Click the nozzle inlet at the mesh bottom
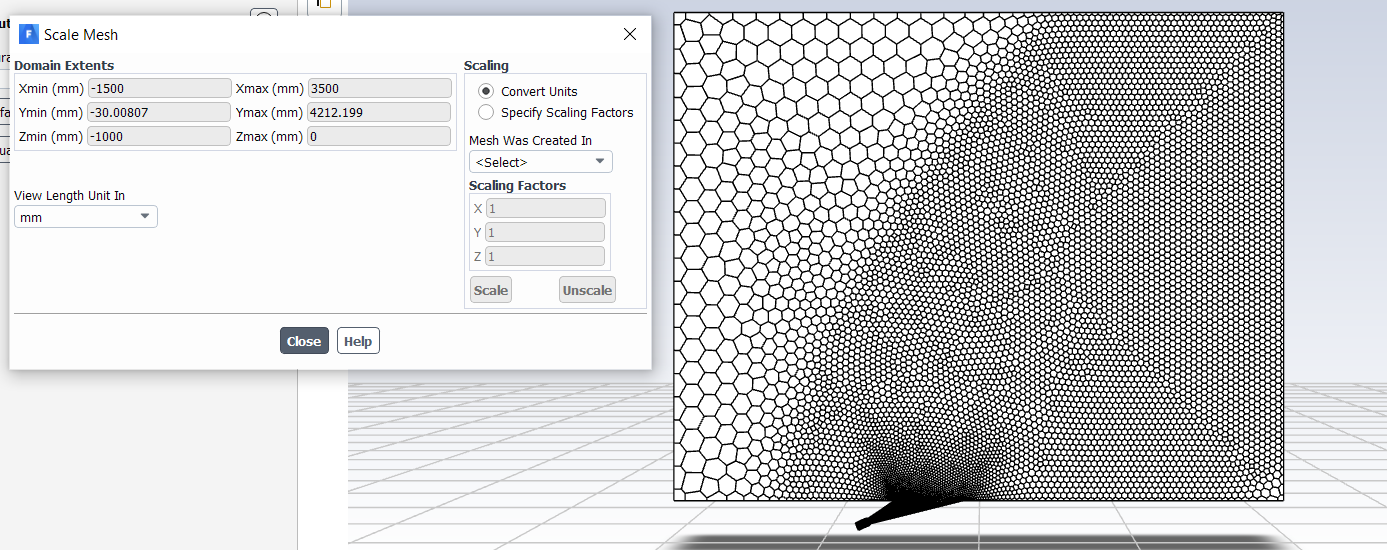The width and height of the screenshot is (1387, 550). point(863,524)
